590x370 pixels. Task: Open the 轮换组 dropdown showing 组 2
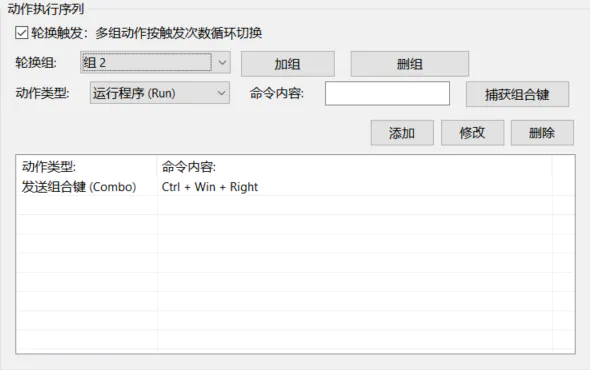pos(155,62)
